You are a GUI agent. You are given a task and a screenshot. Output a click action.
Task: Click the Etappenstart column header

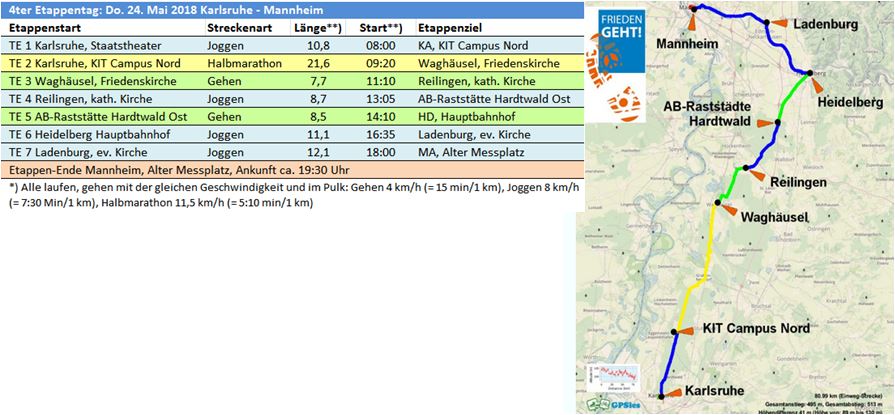pos(45,28)
